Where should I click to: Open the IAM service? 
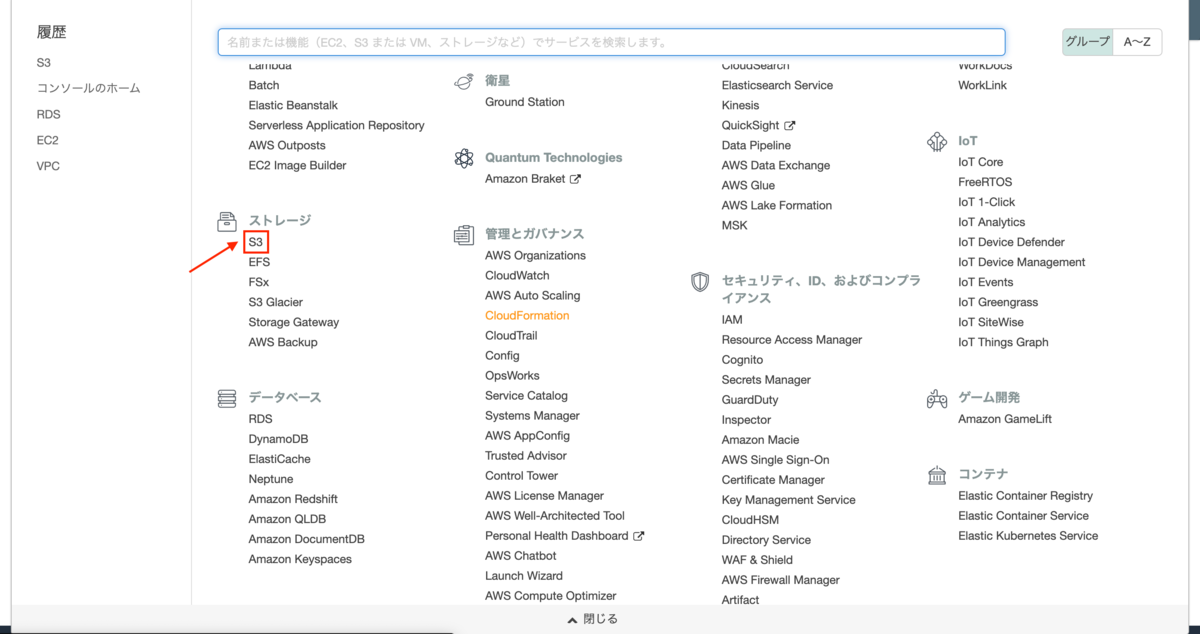coord(731,319)
